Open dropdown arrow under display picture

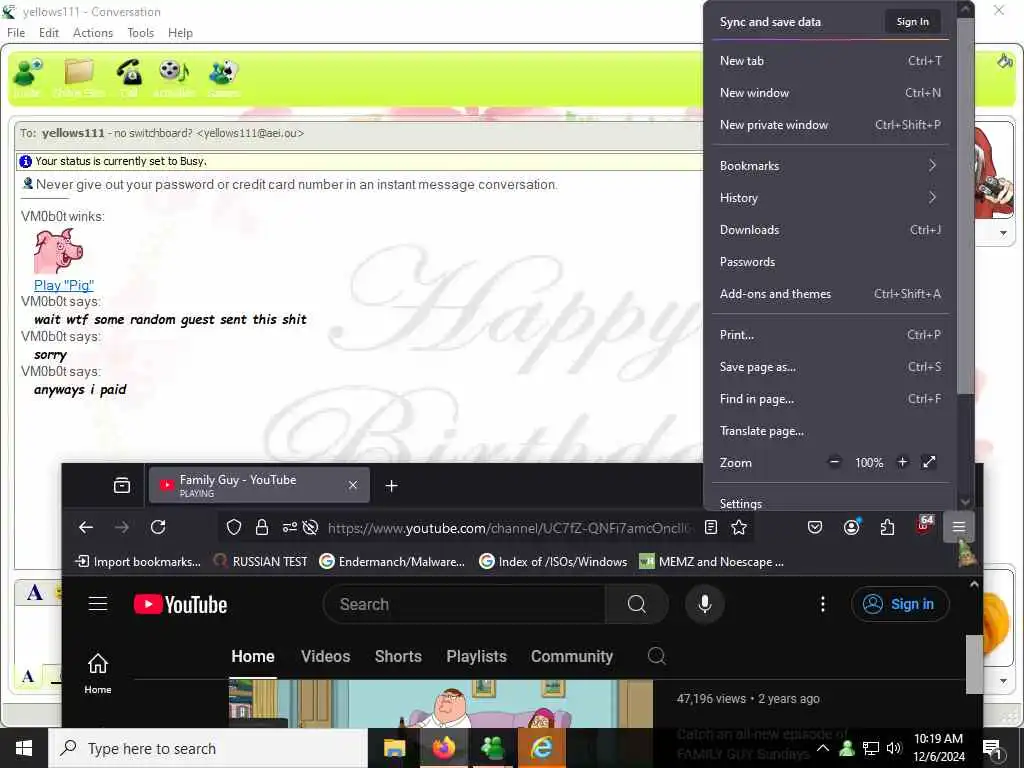(x=1003, y=233)
